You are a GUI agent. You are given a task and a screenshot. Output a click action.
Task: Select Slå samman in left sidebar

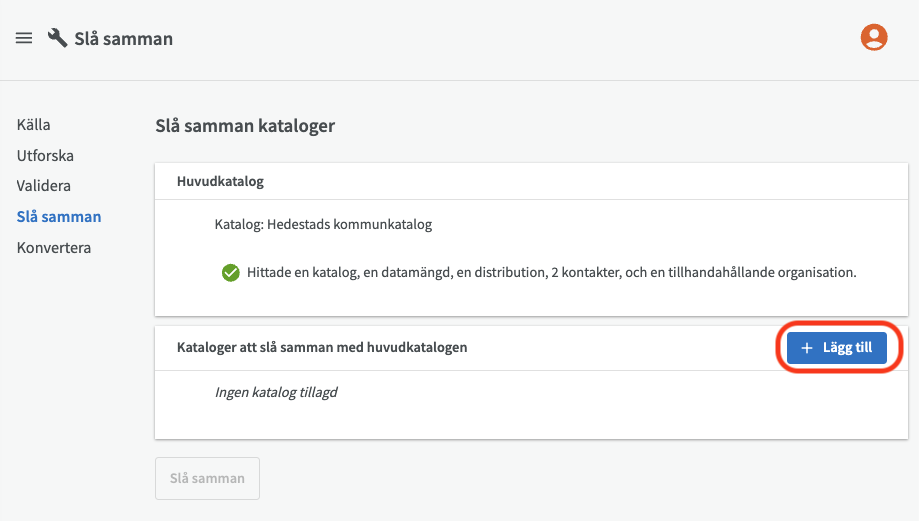(59, 216)
